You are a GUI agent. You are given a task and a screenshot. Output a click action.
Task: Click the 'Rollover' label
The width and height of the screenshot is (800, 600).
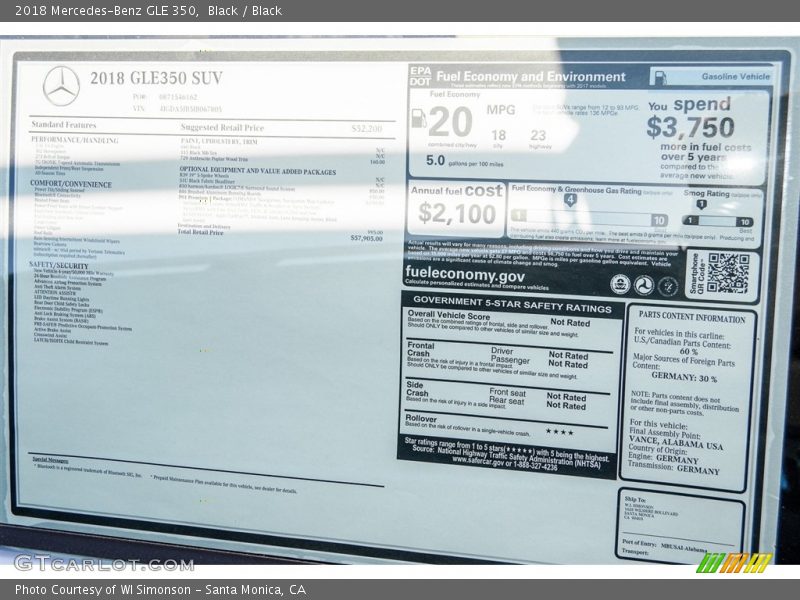421,418
